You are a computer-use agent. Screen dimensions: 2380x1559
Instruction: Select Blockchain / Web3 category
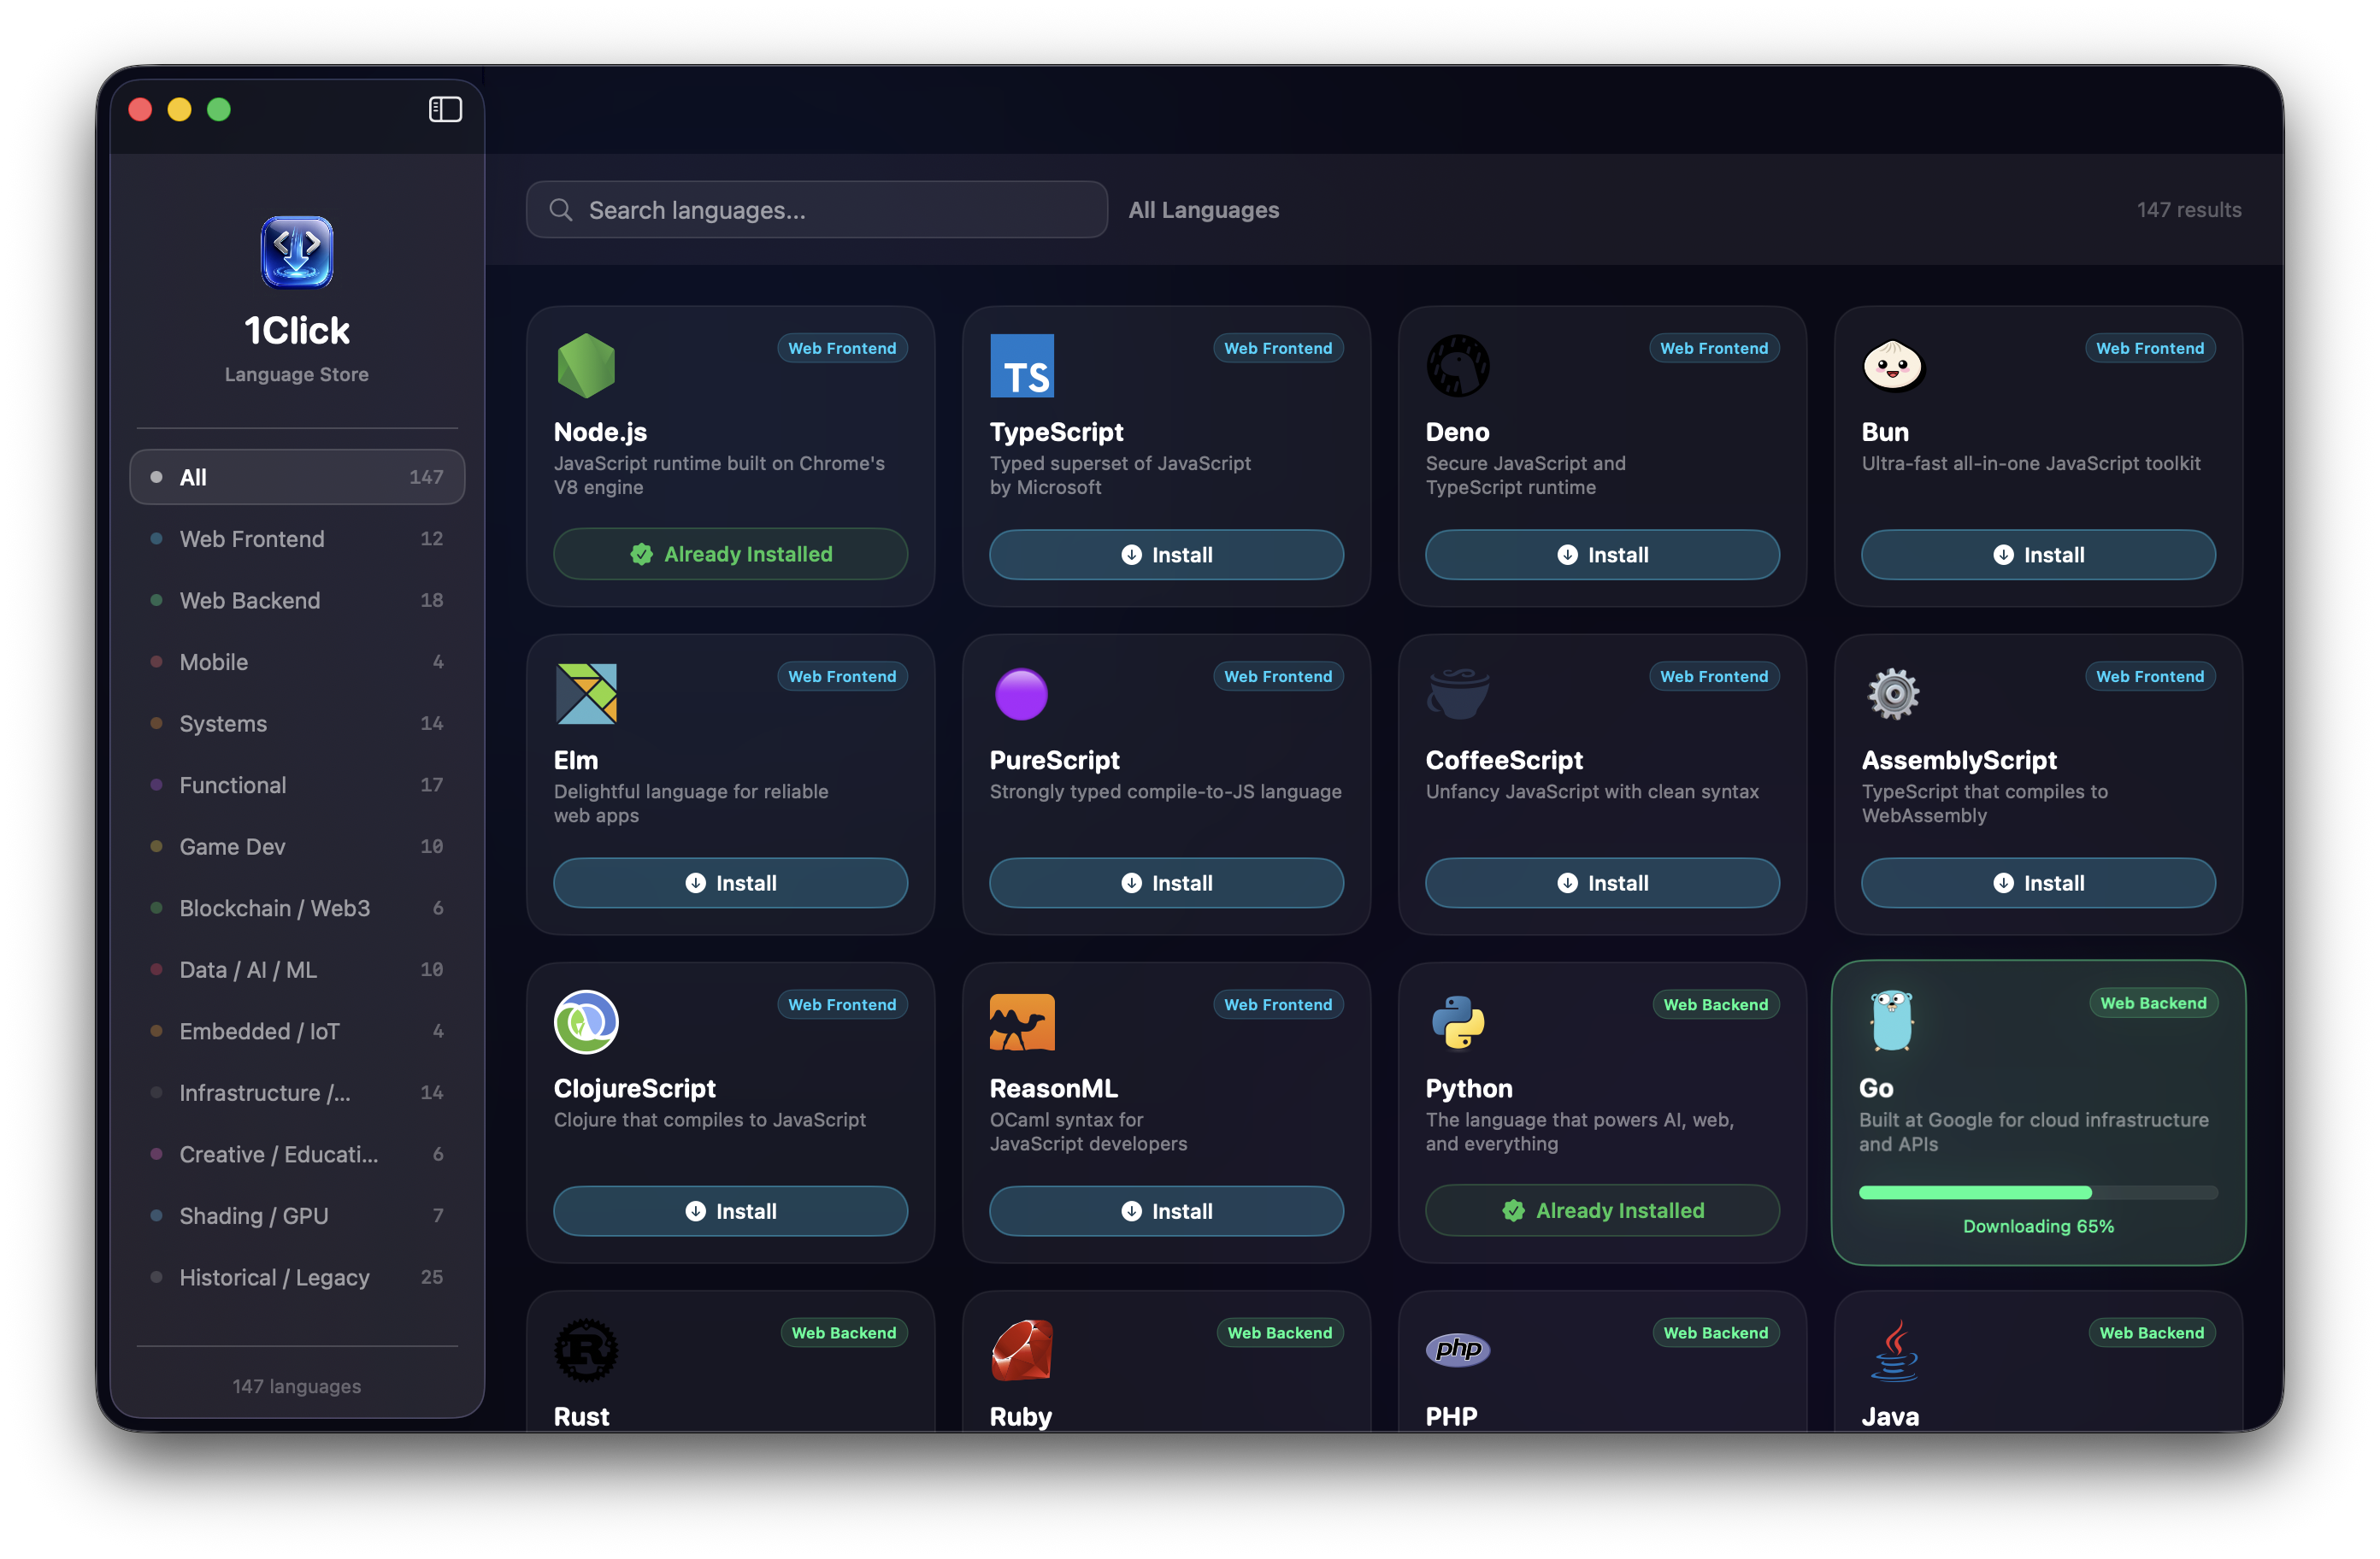pos(297,907)
